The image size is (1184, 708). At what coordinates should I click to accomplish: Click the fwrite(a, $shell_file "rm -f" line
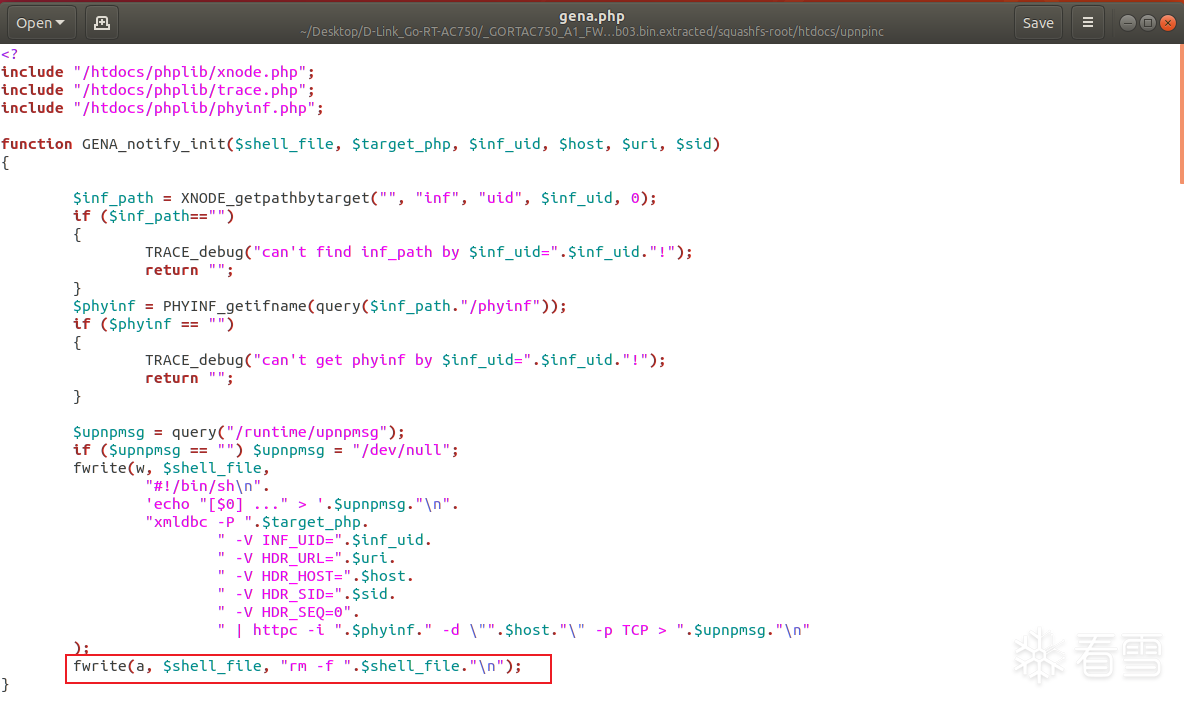coord(298,666)
